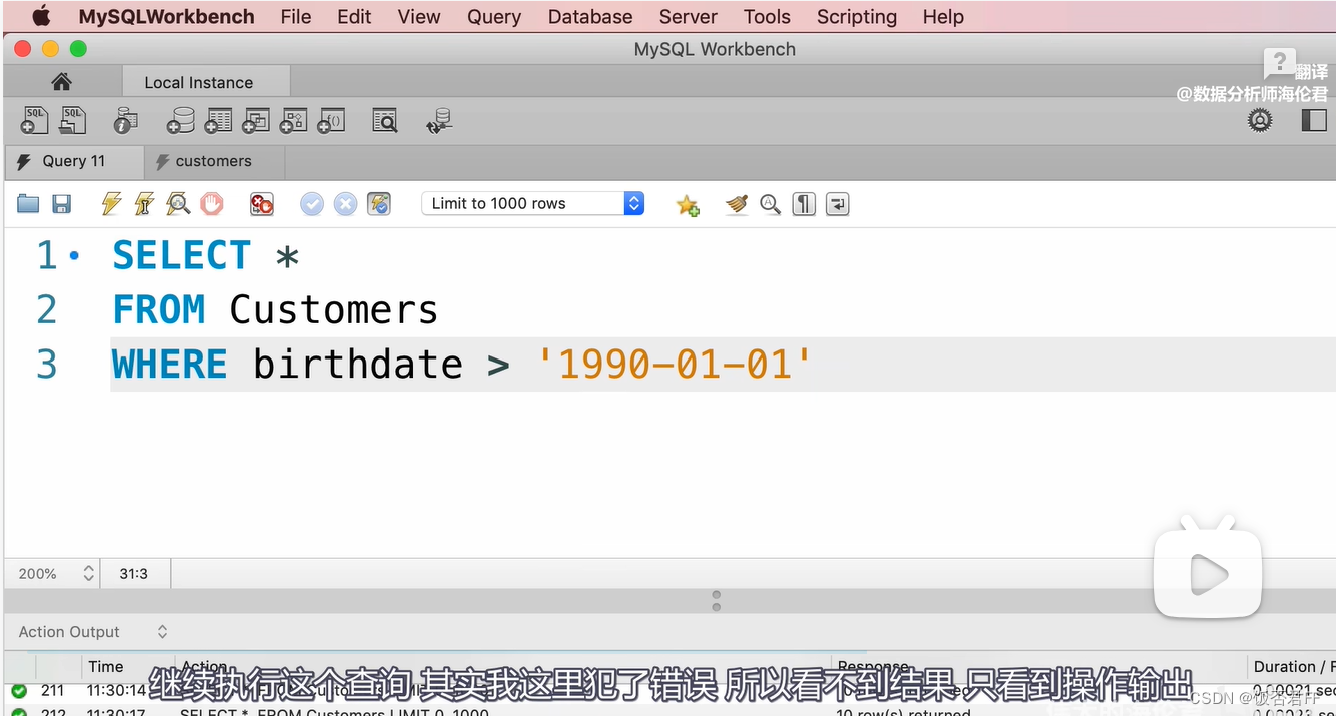Create a new schema icon
This screenshot has height=716, width=1336.
180,121
